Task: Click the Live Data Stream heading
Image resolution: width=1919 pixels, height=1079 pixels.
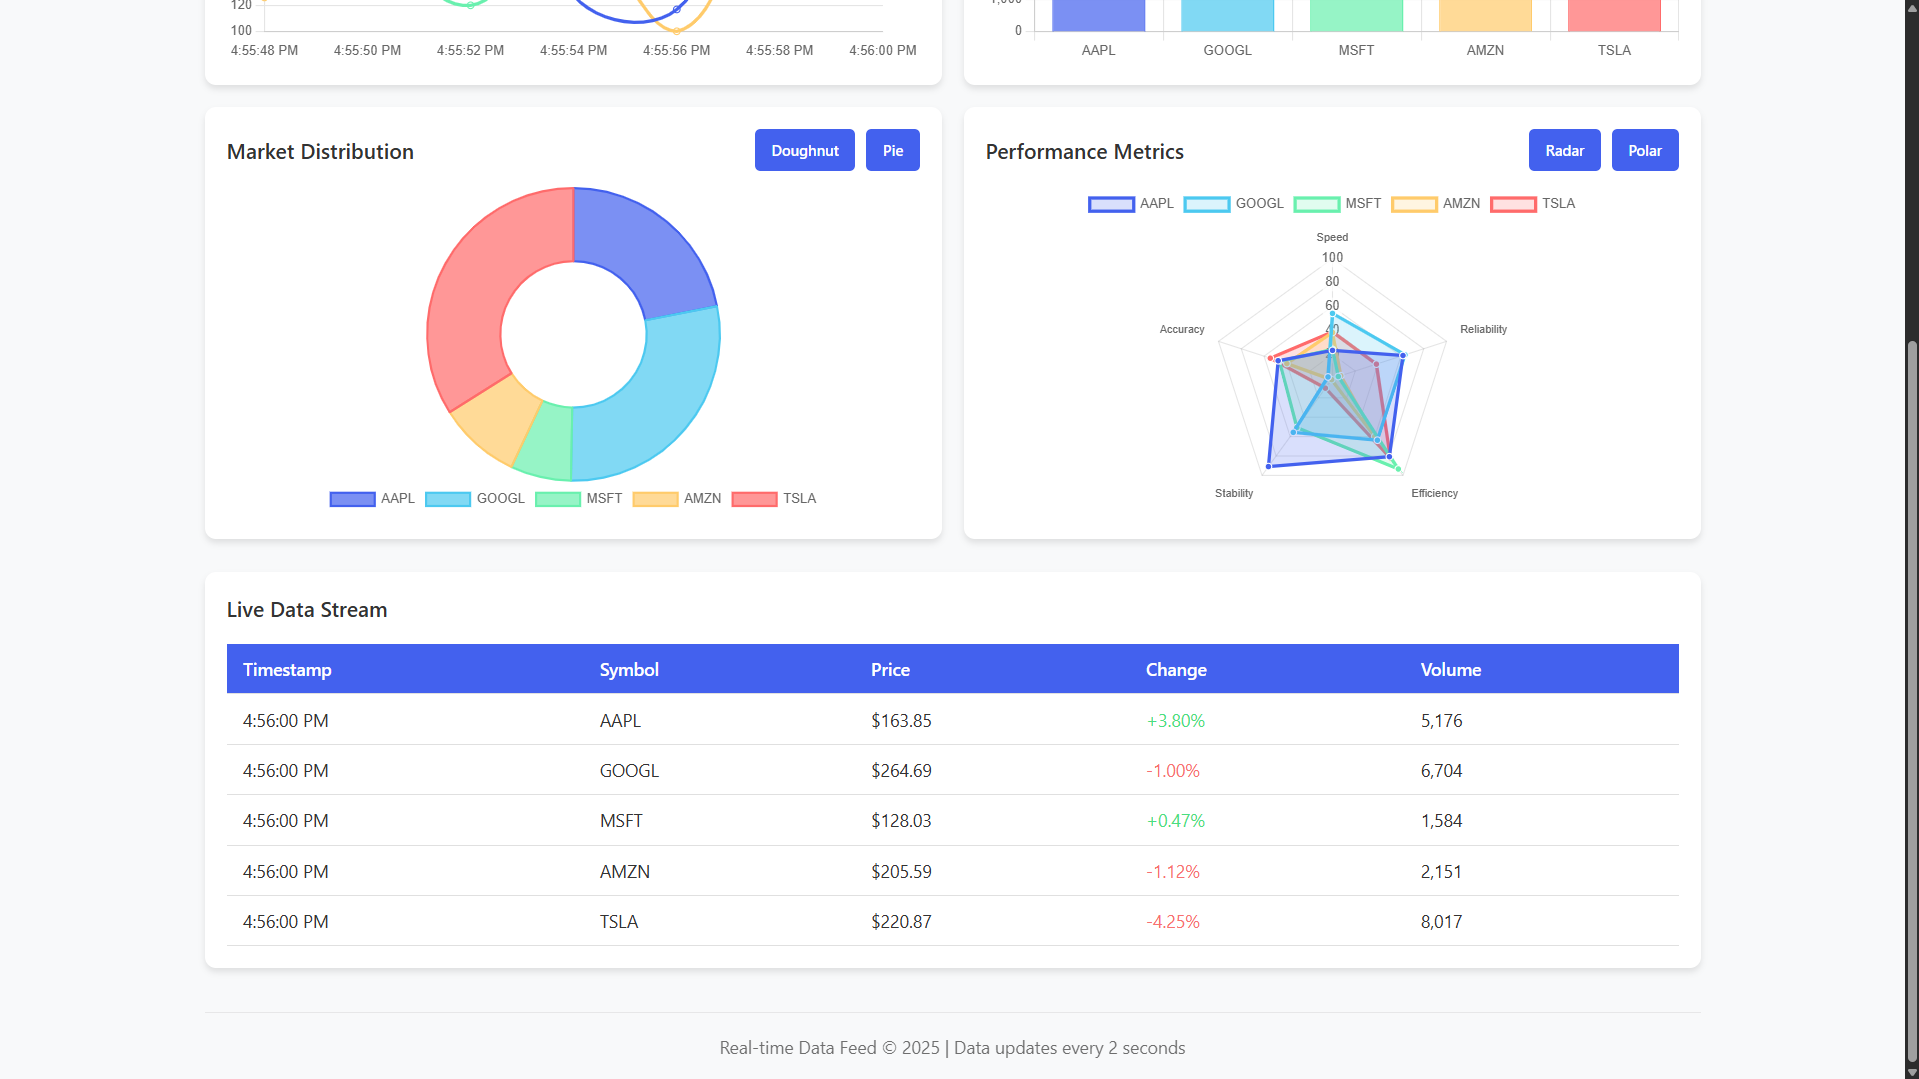Action: [x=307, y=610]
